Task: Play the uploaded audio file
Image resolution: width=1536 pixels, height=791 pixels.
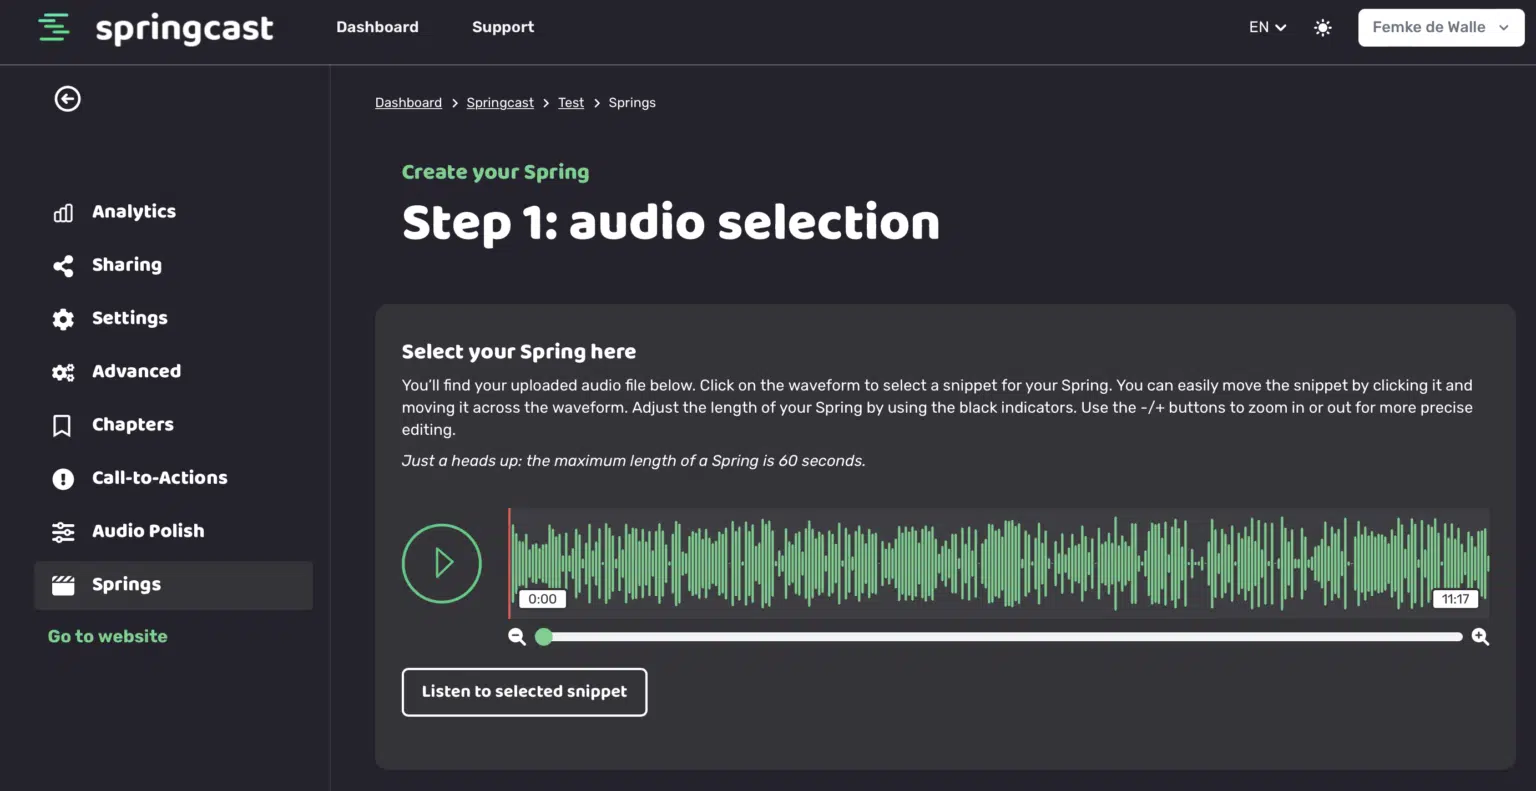Action: (x=442, y=563)
